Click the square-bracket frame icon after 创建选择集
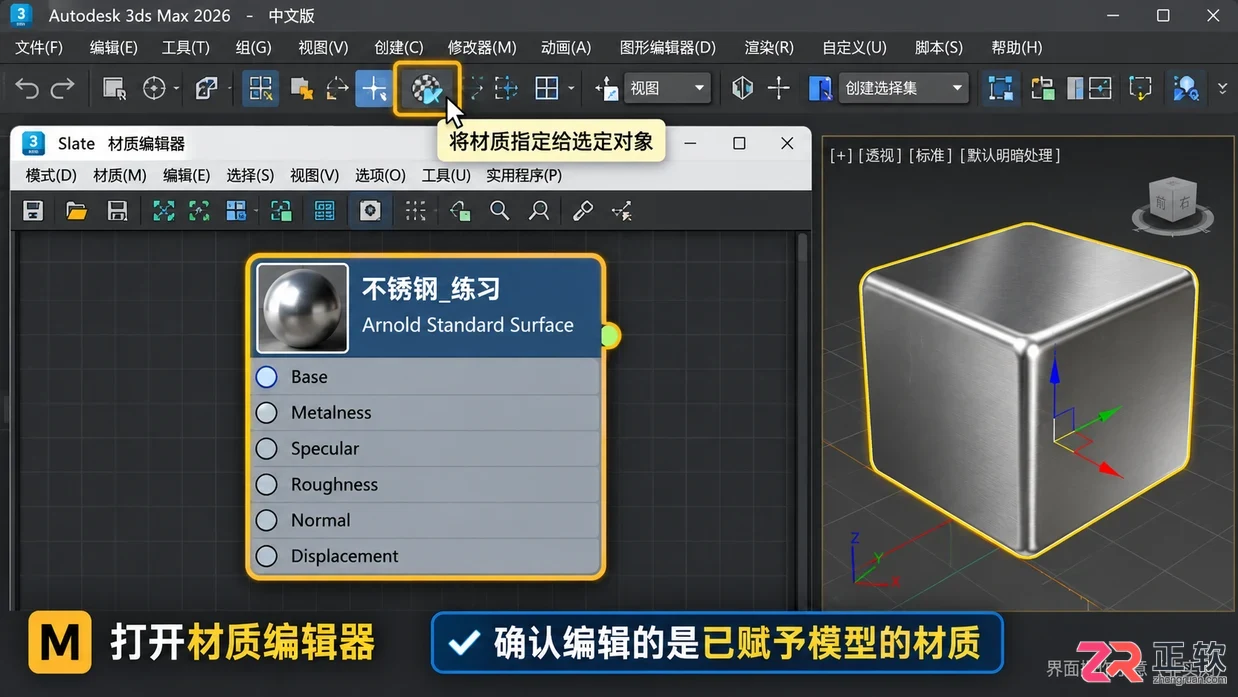This screenshot has width=1238, height=697. 999,88
